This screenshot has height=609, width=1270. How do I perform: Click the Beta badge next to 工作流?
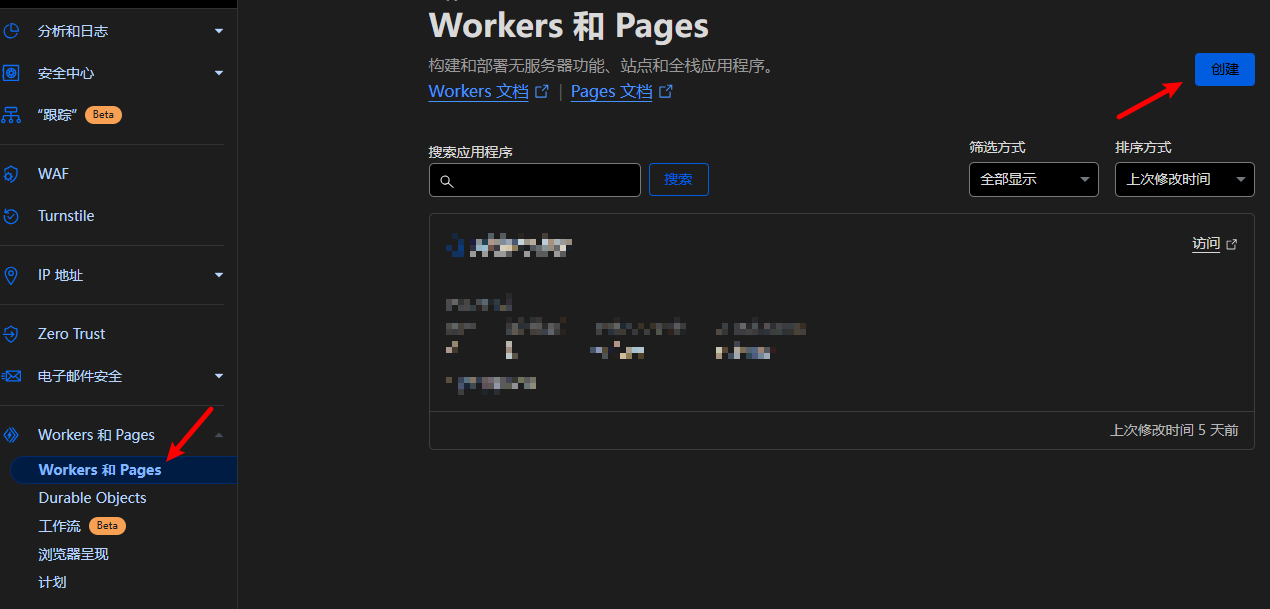click(x=107, y=526)
